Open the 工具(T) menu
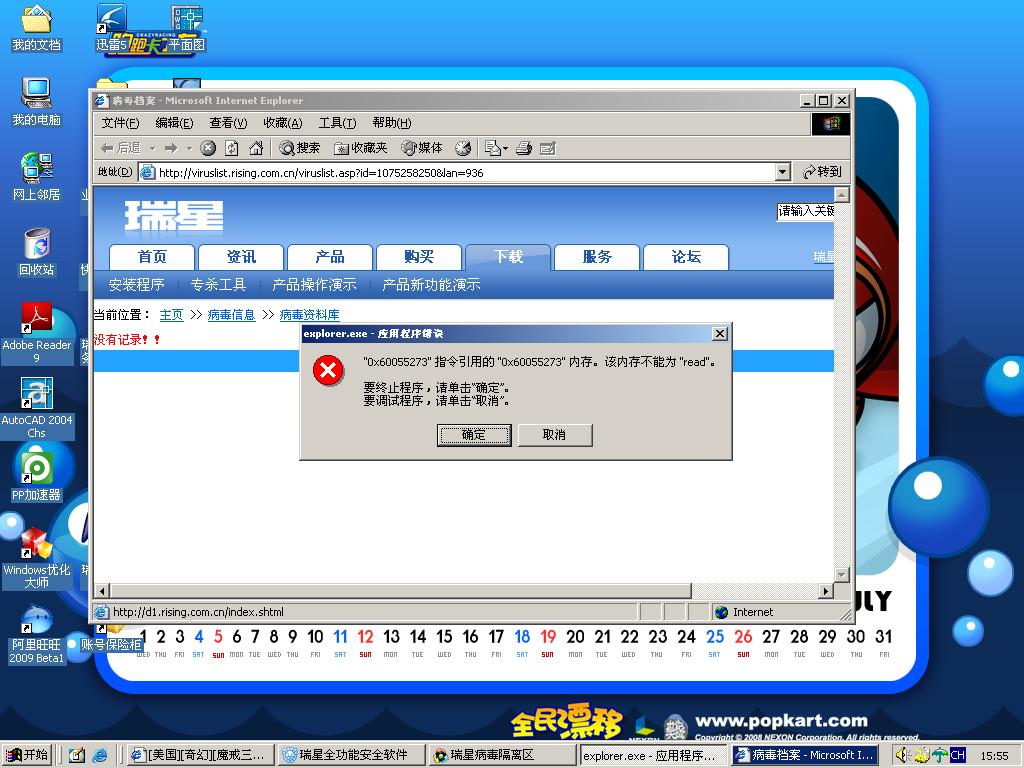Viewport: 1024px width, 768px height. click(x=337, y=123)
